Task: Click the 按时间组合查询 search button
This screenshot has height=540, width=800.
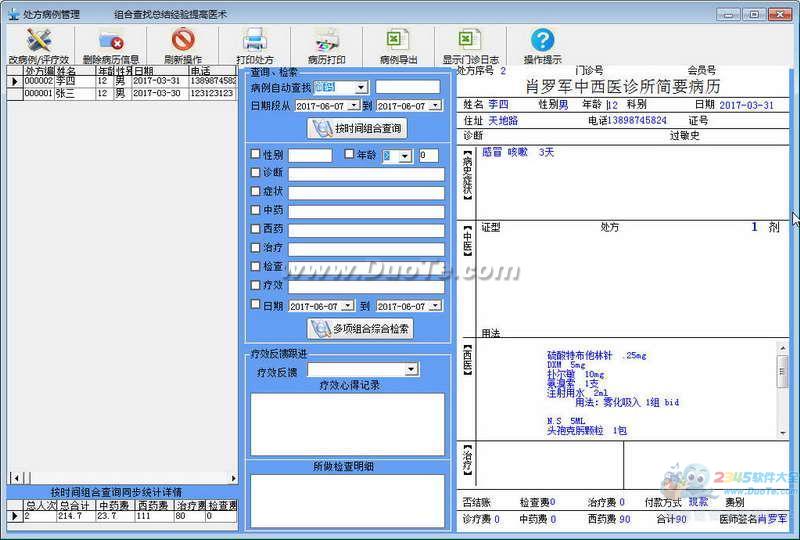Action: 357,128
